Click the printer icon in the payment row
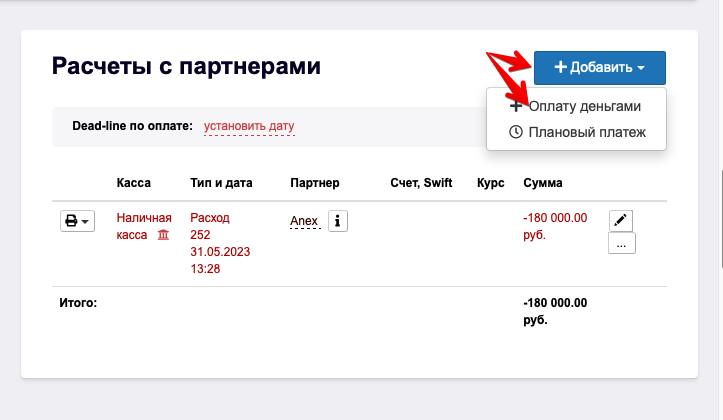Image resolution: width=723 pixels, height=420 pixels. (x=71, y=221)
